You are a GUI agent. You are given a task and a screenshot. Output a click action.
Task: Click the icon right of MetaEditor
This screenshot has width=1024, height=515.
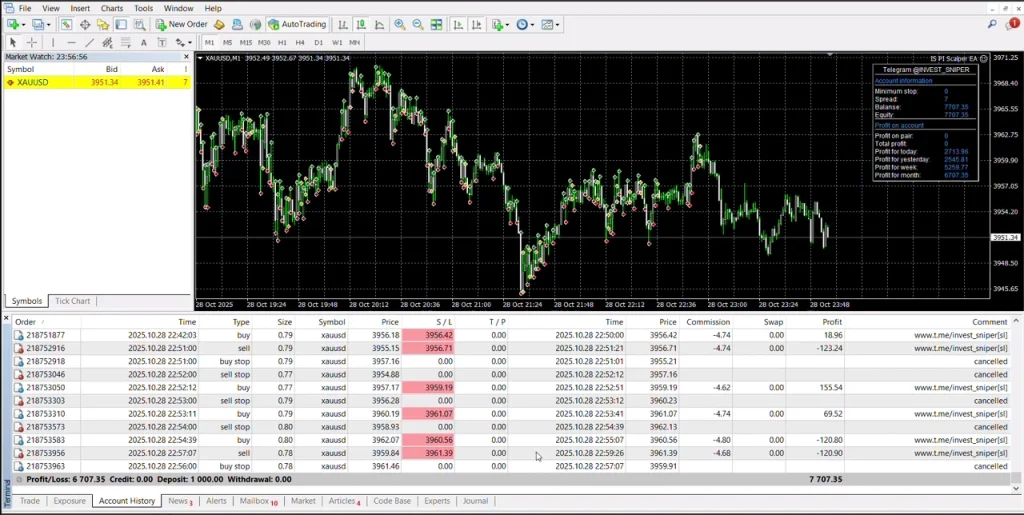[x=237, y=24]
